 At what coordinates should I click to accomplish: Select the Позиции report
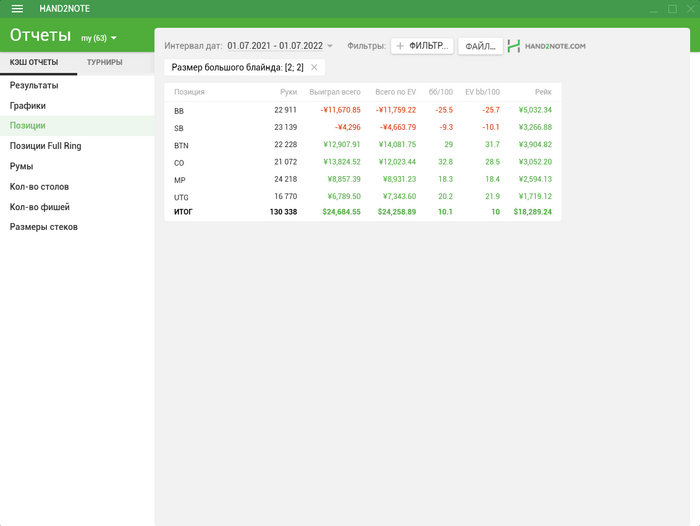(x=77, y=126)
